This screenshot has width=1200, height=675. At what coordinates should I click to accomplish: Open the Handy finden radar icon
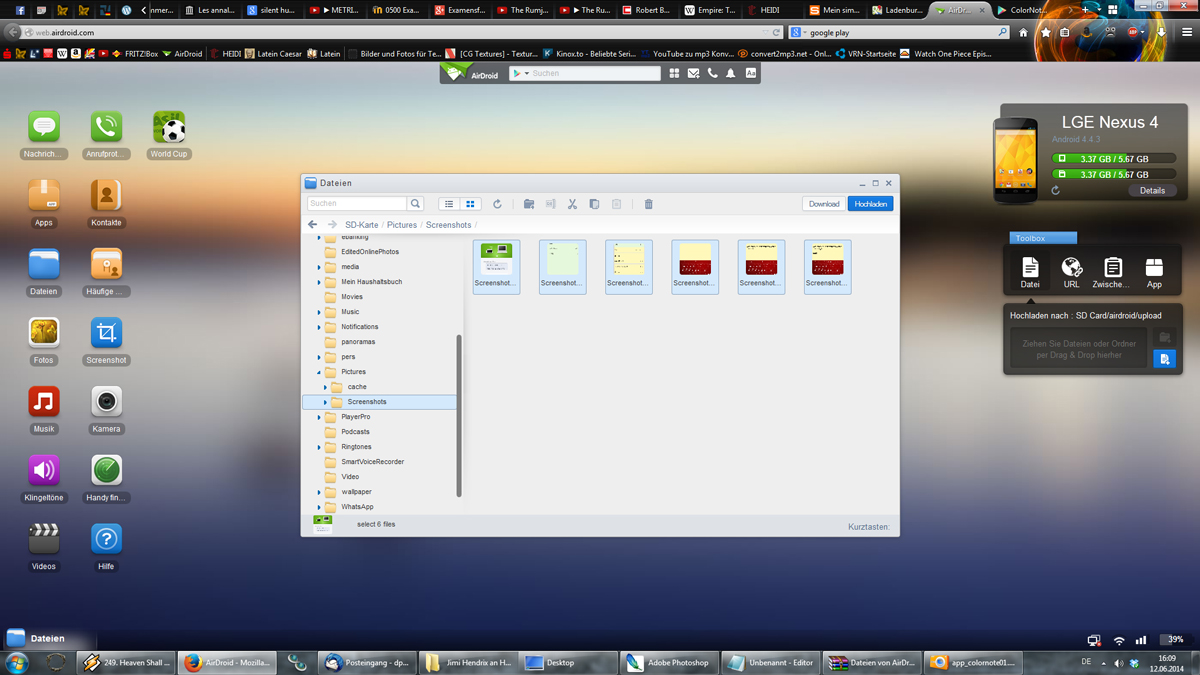(x=106, y=470)
